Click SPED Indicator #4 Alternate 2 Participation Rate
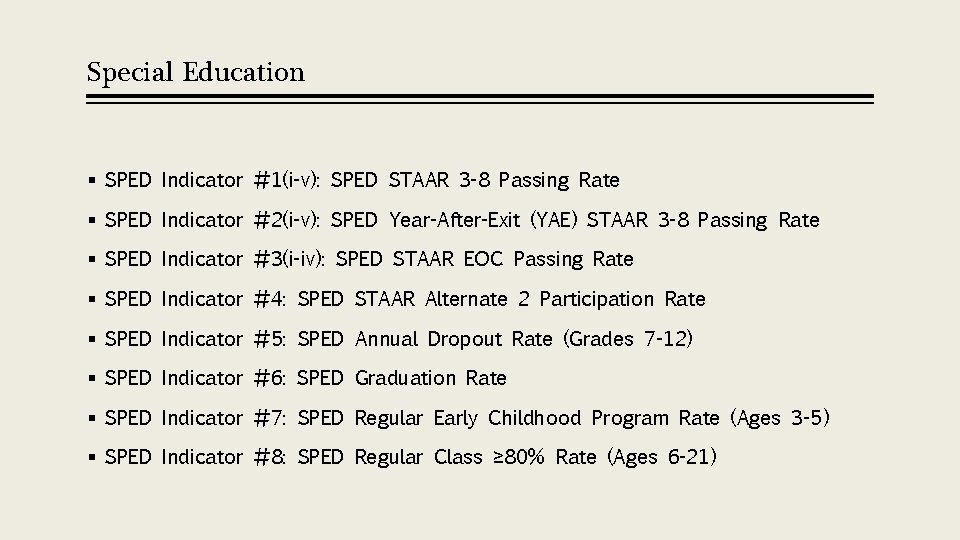 405,299
